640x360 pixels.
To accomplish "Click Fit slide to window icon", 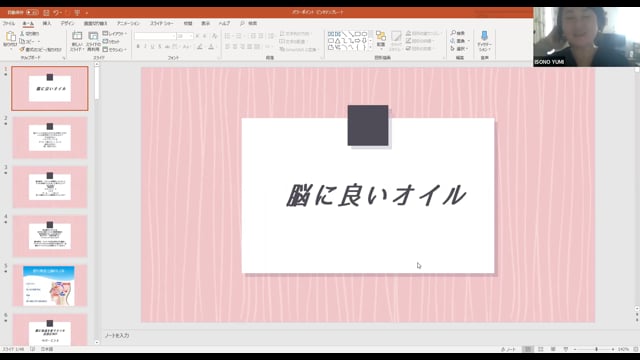I will click(x=636, y=349).
